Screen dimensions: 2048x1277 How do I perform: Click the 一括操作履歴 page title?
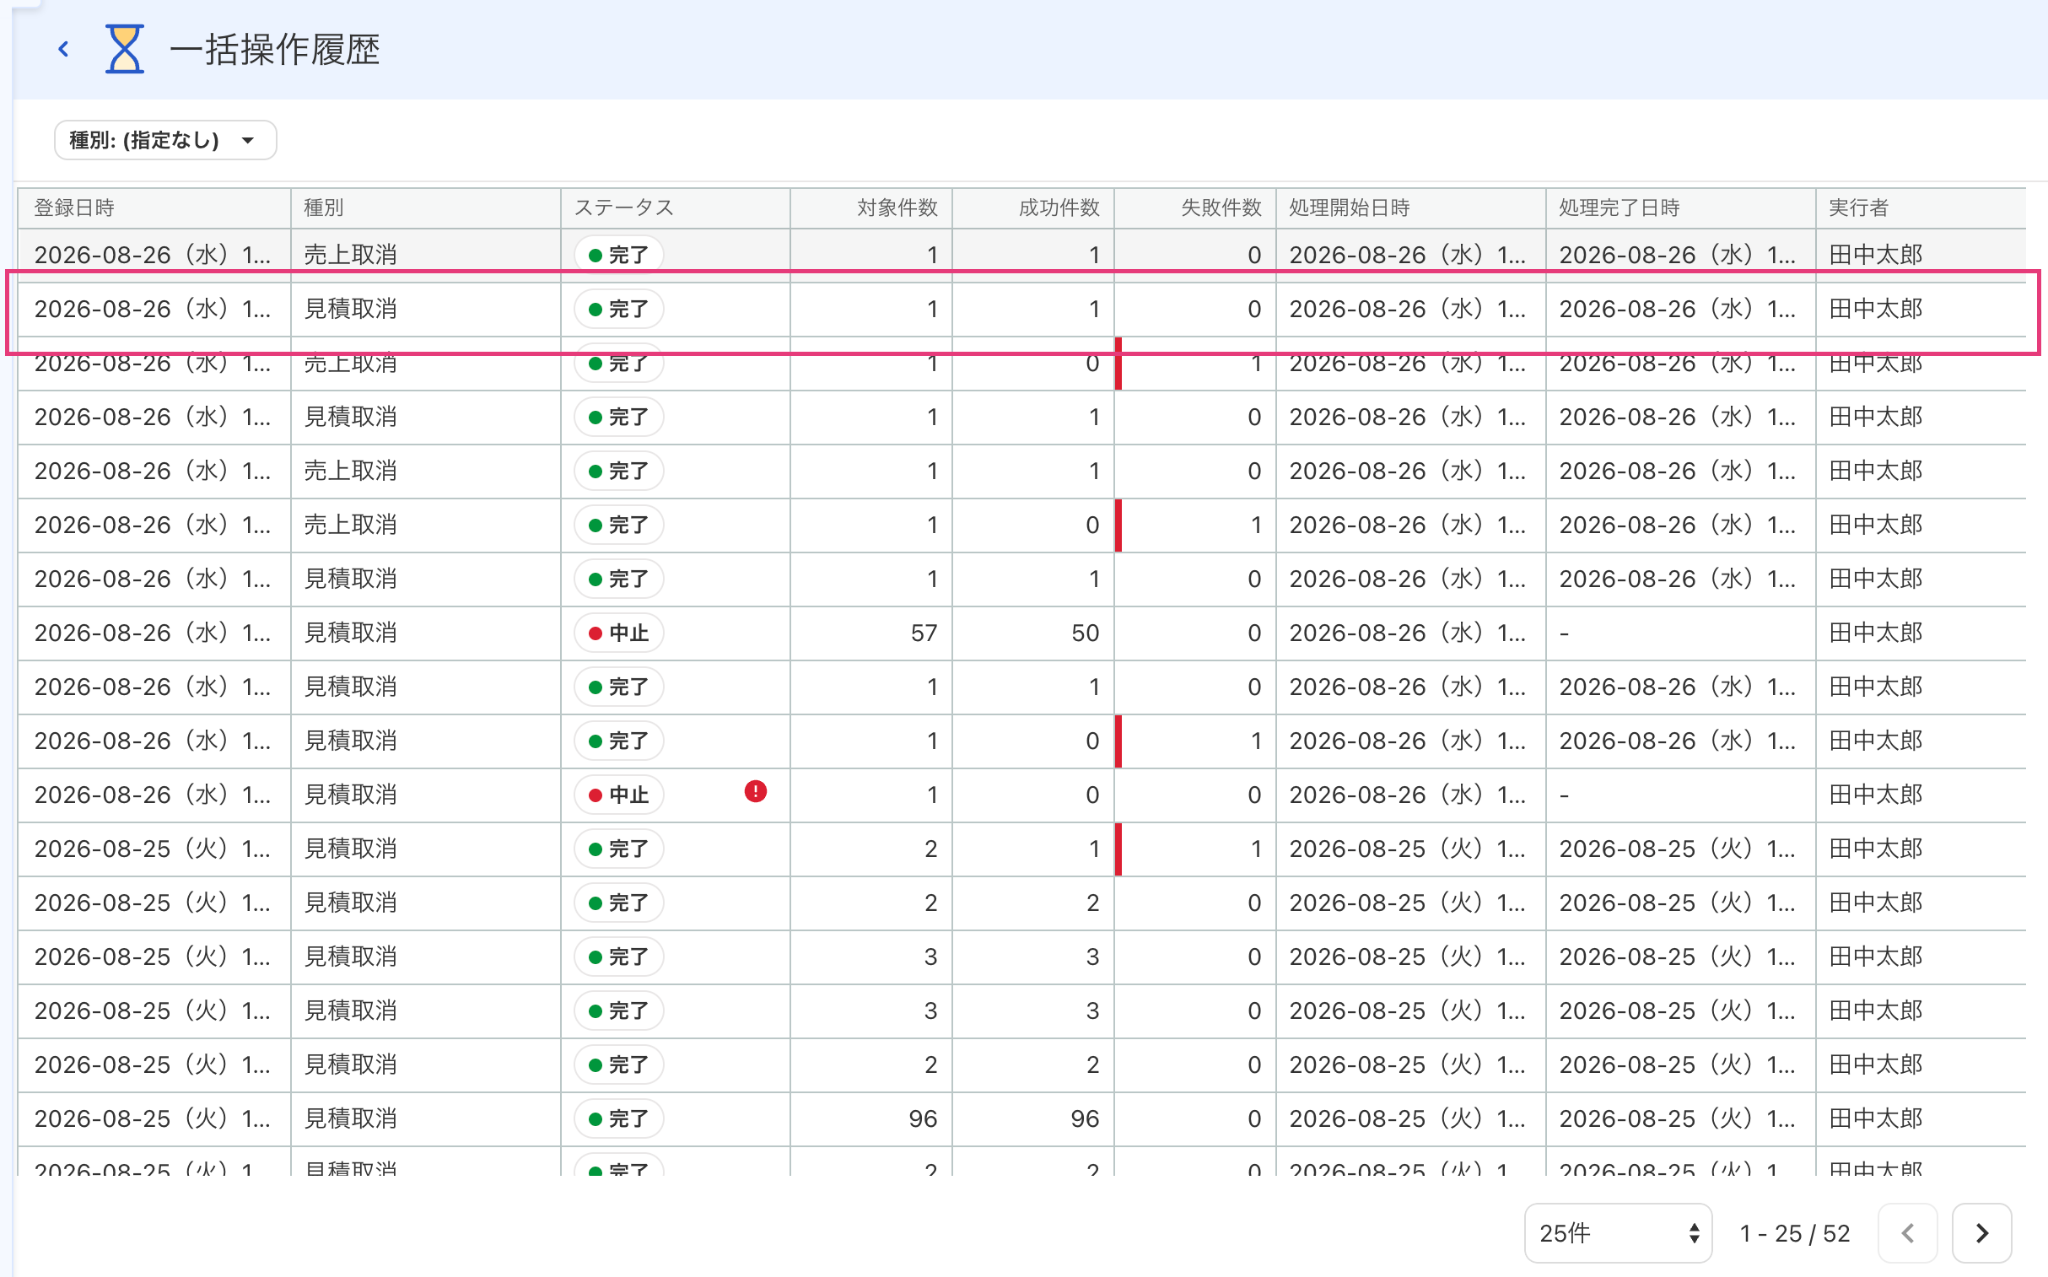point(274,49)
